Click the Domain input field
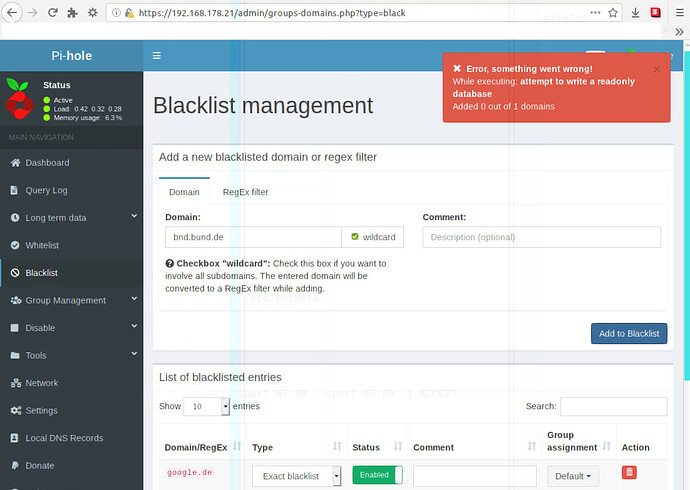690x490 pixels. pos(253,237)
